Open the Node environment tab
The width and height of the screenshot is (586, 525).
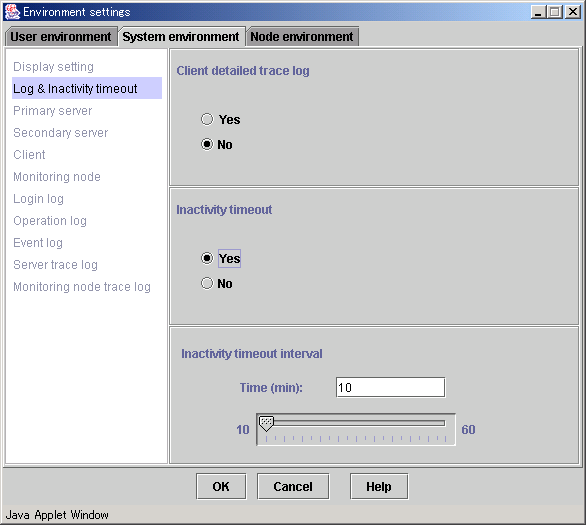click(302, 37)
